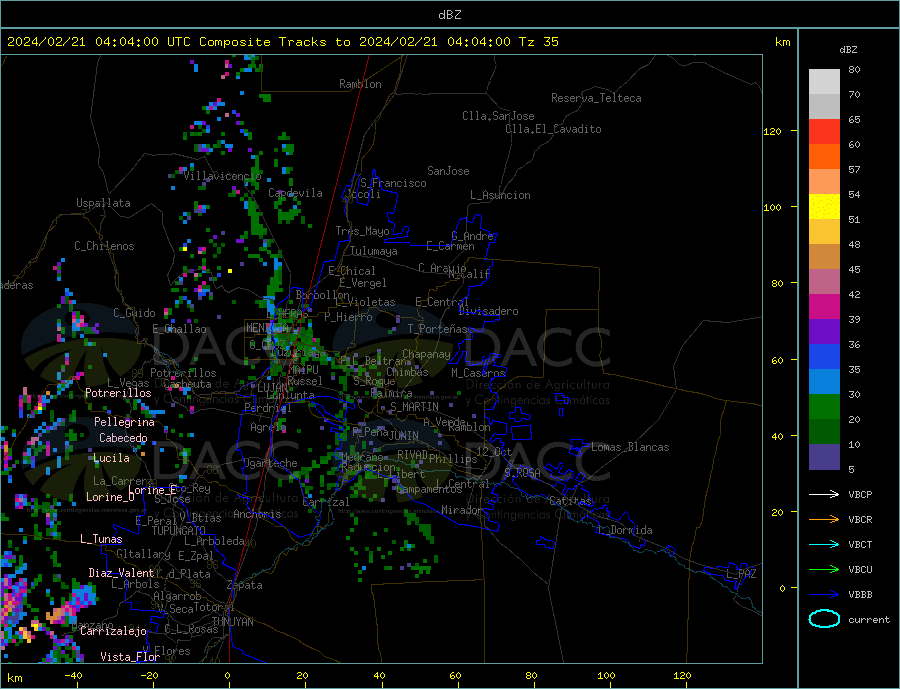
Task: Click the Carrizal map label
Action: pos(326,502)
